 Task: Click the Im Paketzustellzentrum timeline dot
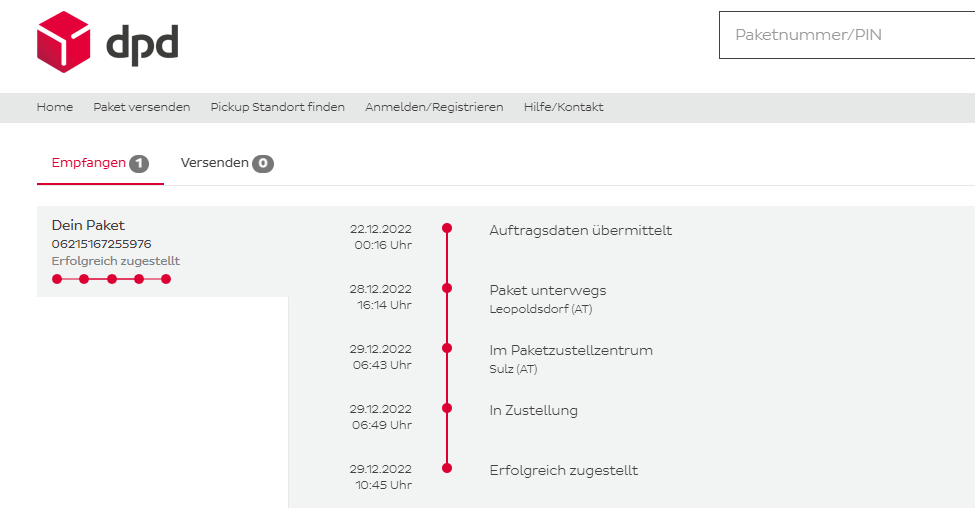pyautogui.click(x=447, y=348)
